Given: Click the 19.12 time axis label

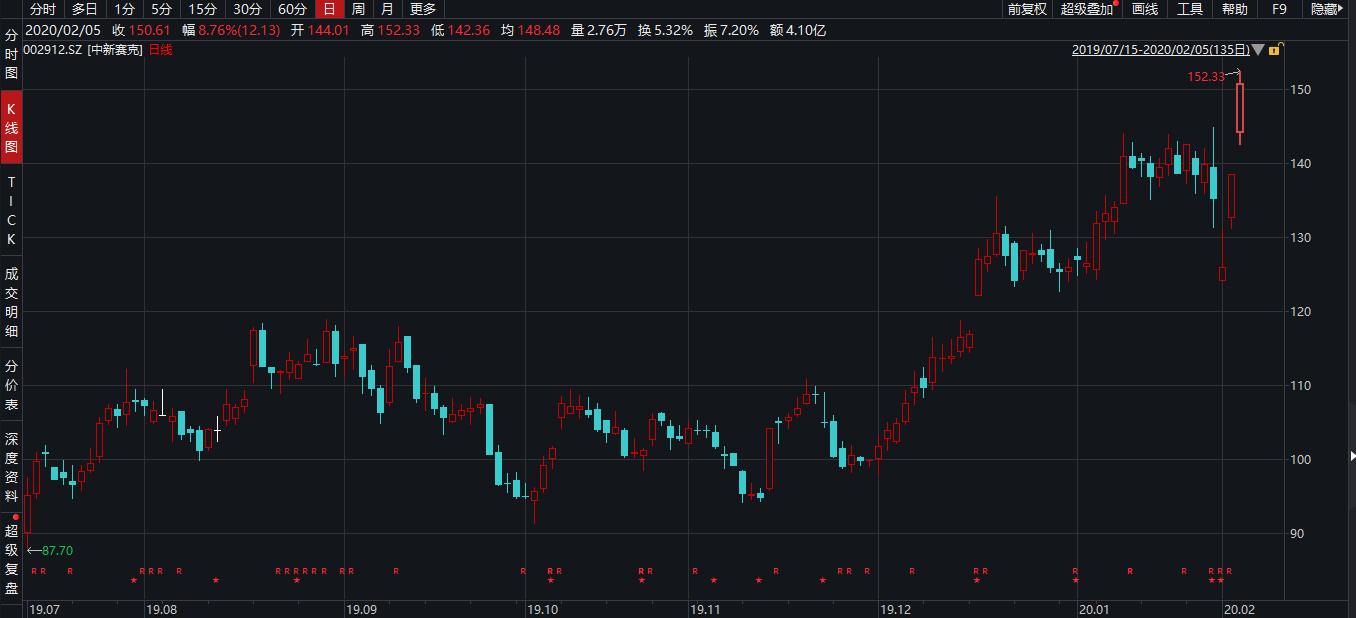Looking at the screenshot, I should tap(895, 609).
